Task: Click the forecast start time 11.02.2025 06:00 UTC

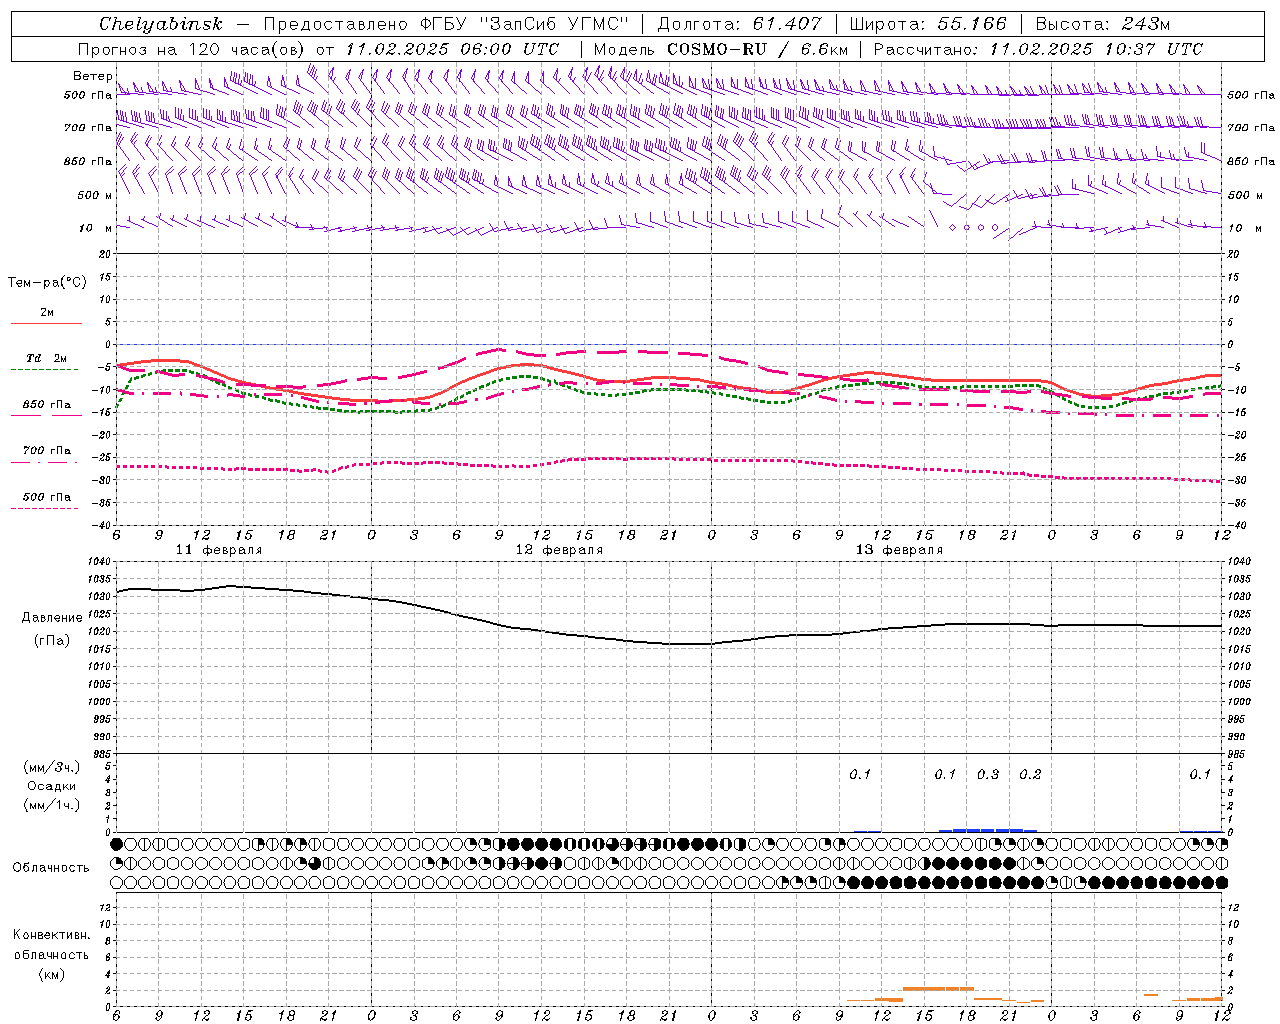Action: [452, 49]
